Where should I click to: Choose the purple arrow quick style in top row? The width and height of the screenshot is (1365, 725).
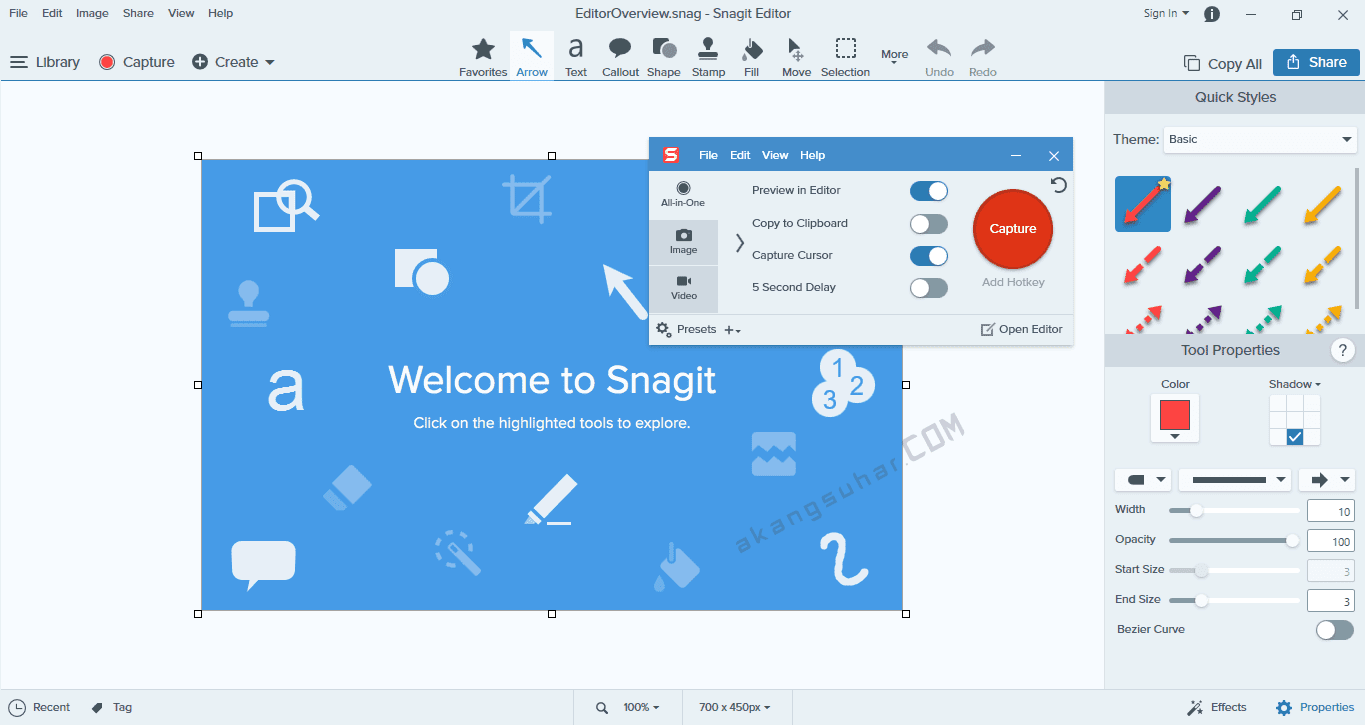1203,204
